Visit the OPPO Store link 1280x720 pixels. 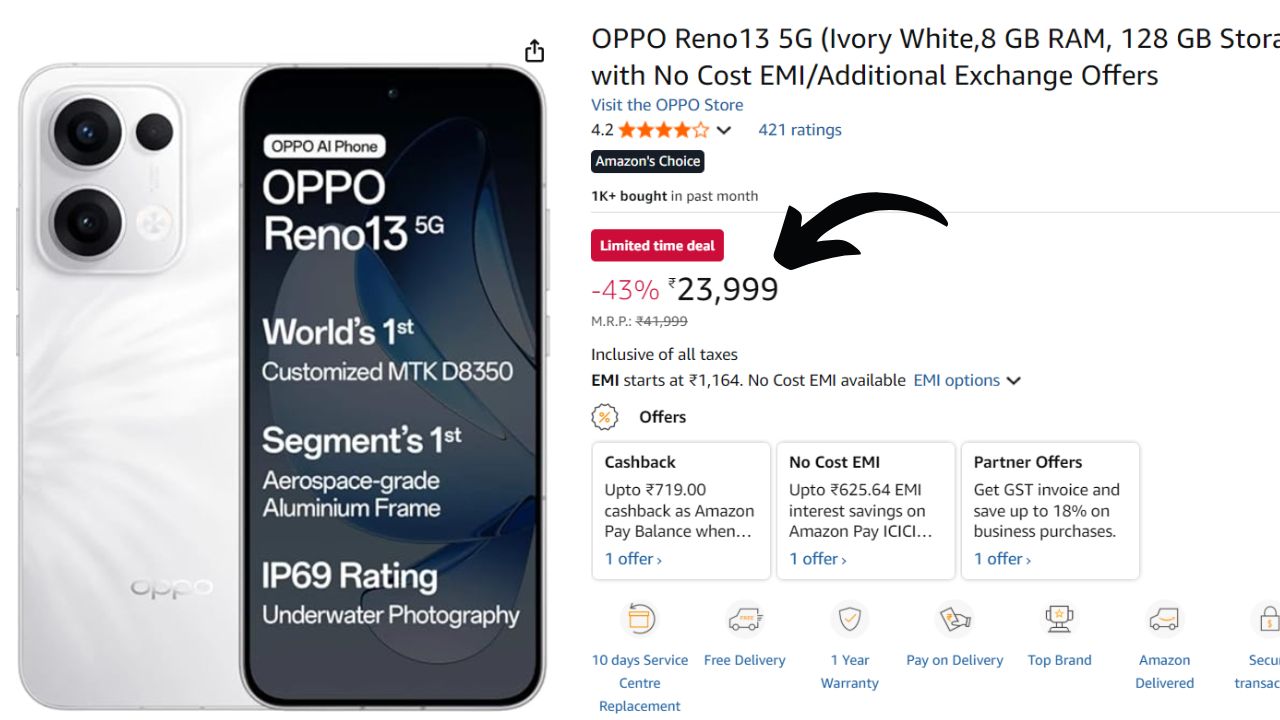(667, 104)
